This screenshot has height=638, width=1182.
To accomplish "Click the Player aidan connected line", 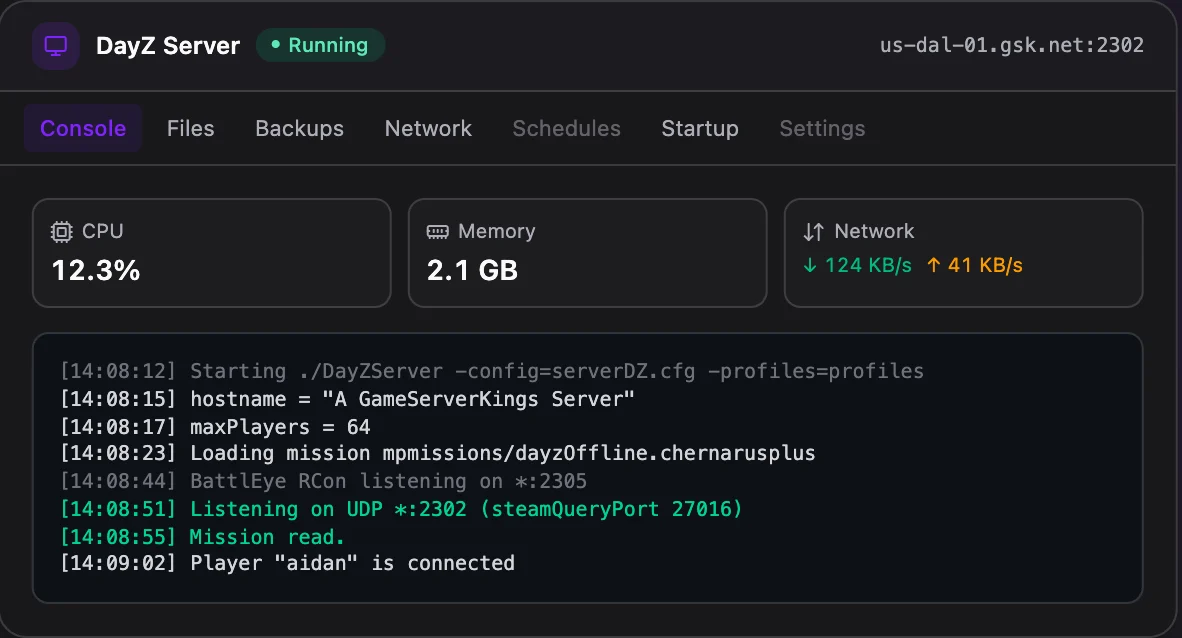I will coord(287,563).
